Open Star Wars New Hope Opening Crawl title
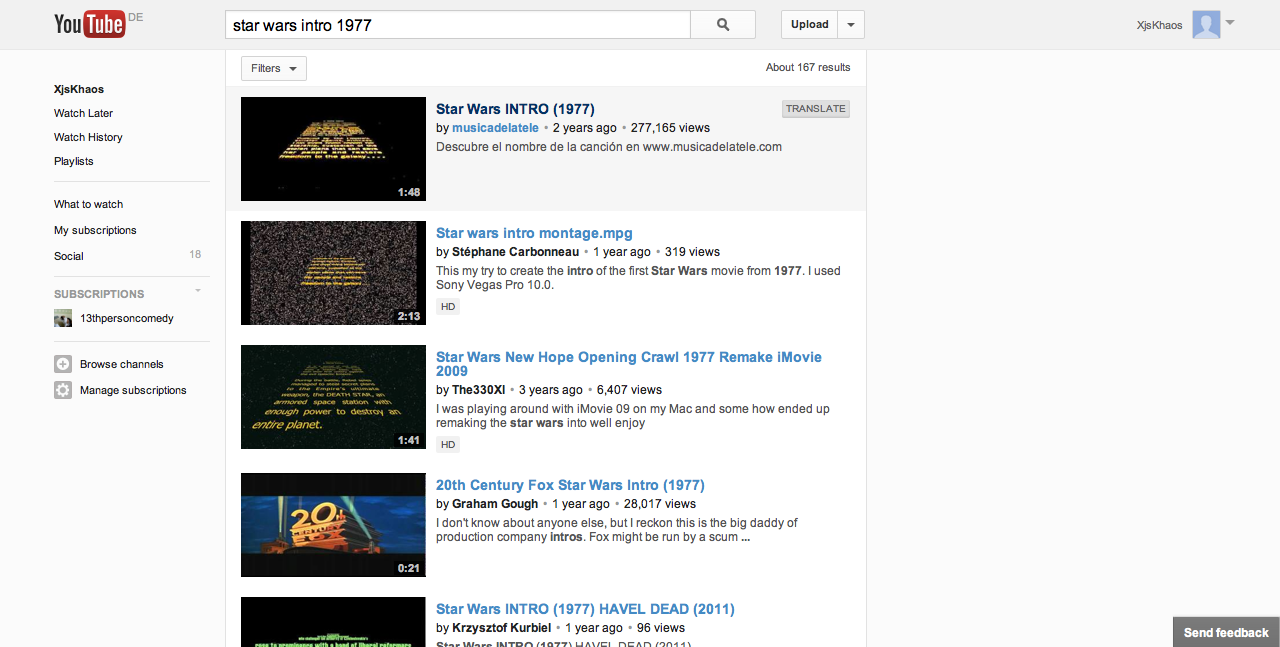Viewport: 1280px width, 647px height. (x=629, y=364)
